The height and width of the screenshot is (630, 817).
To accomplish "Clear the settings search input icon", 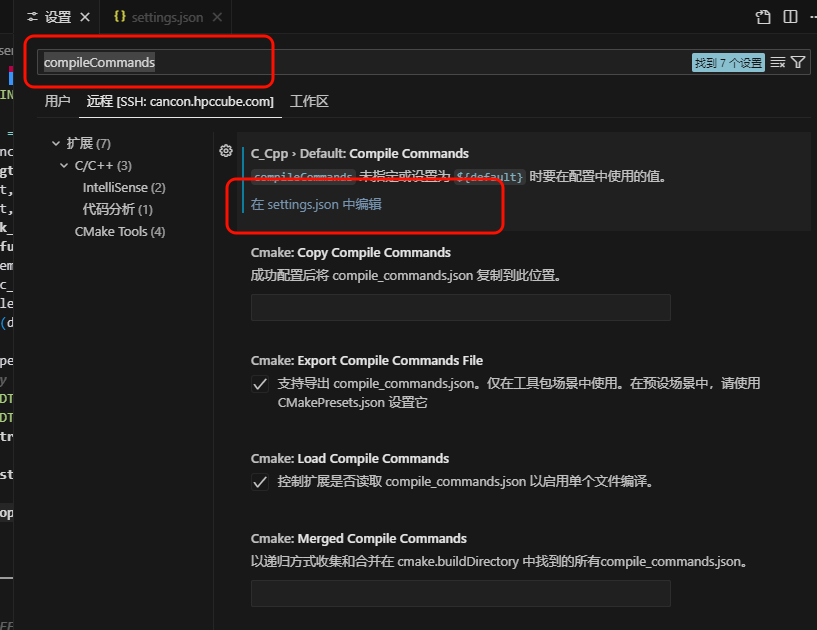I will 777,63.
